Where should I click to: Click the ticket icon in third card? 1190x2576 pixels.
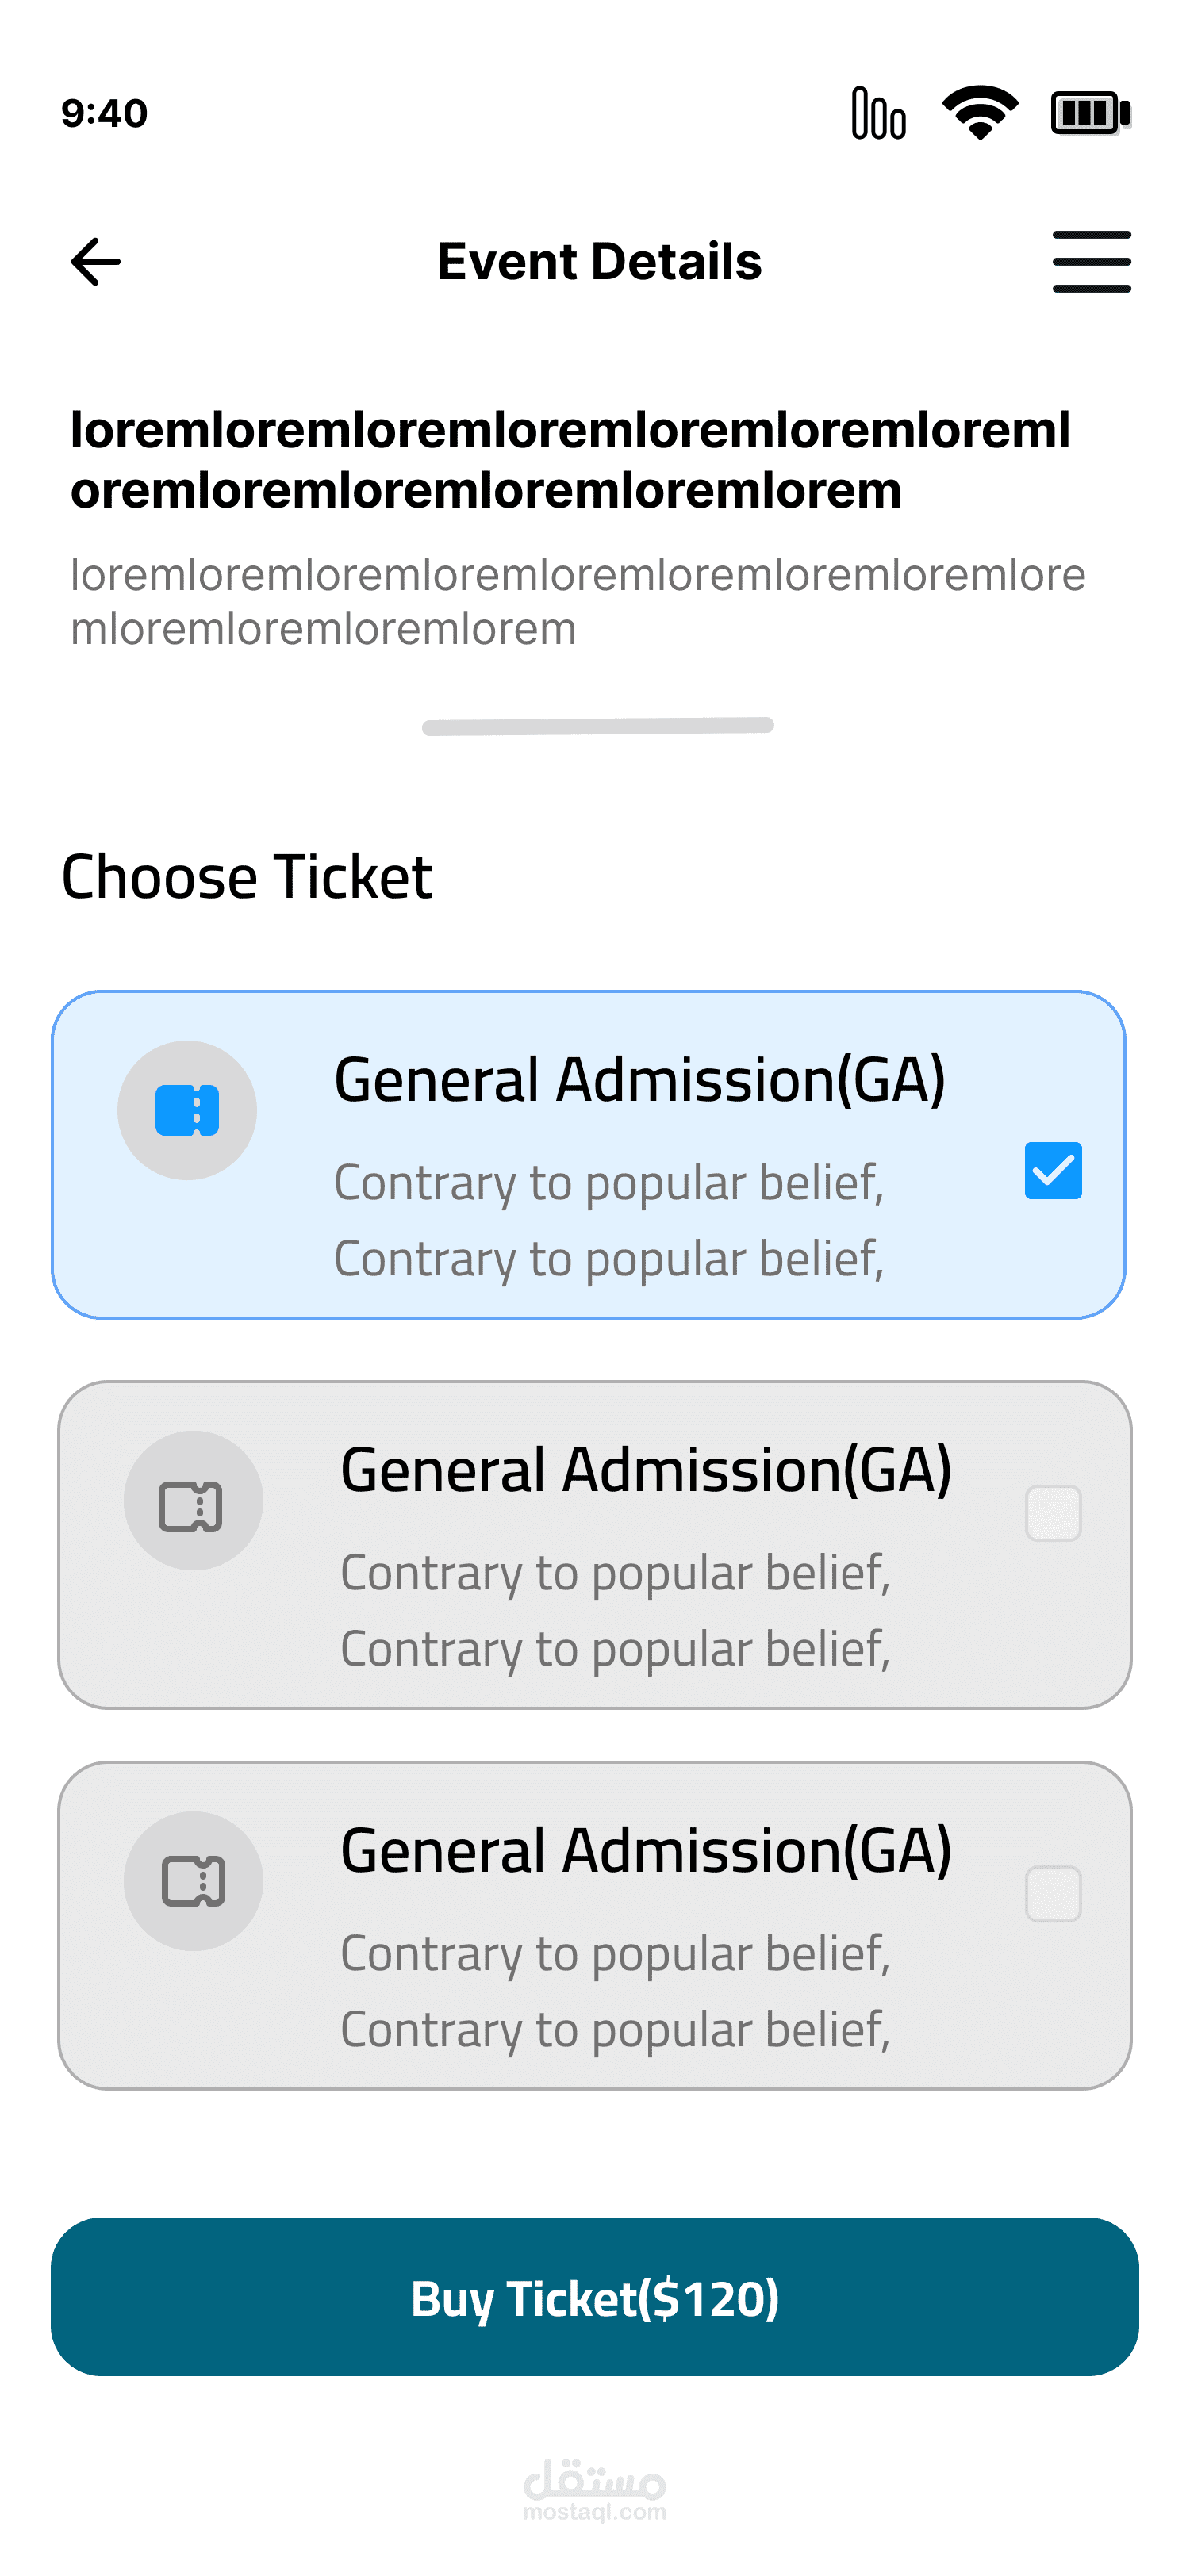pyautogui.click(x=193, y=1882)
